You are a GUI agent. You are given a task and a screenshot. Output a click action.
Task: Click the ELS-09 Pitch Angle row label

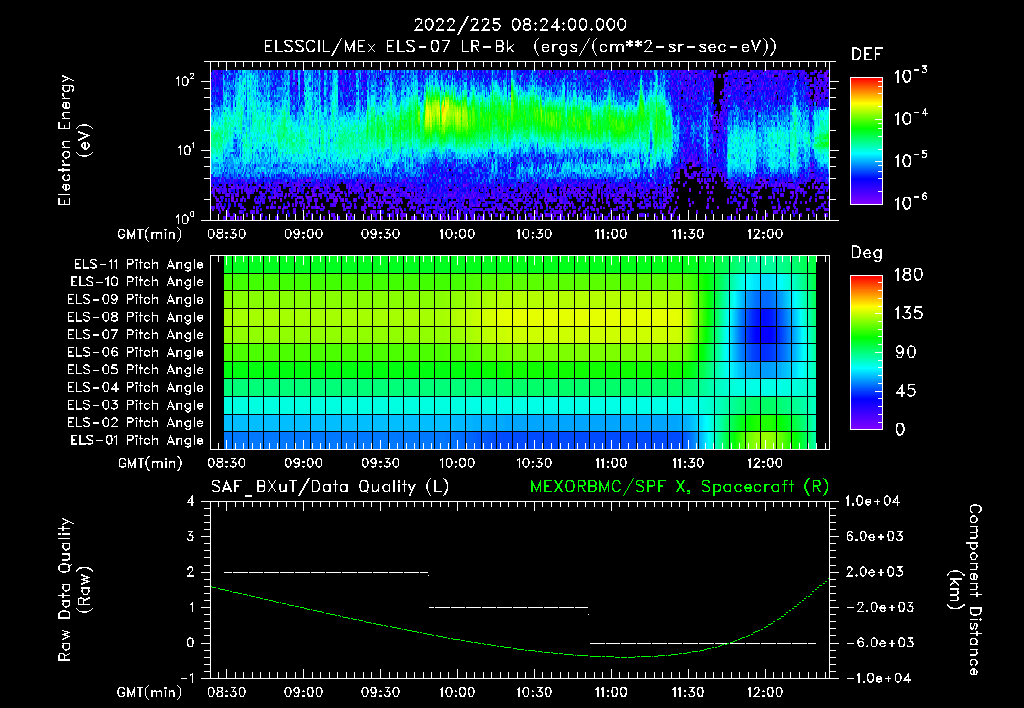click(x=136, y=300)
